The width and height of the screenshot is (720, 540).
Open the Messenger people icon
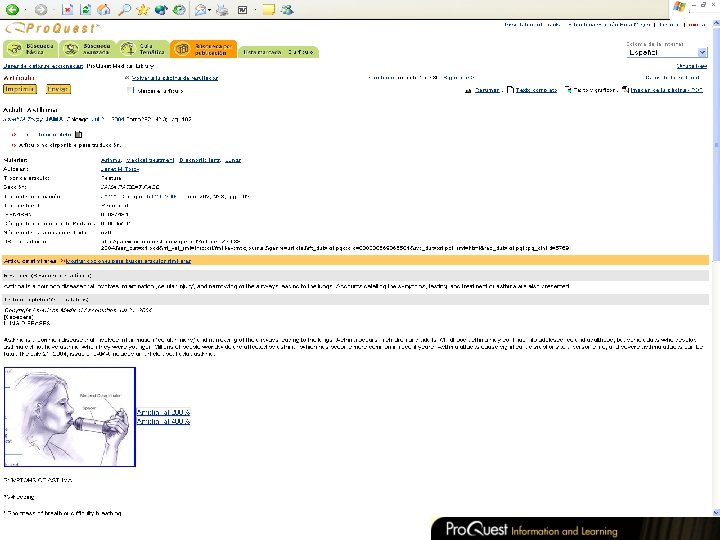(287, 9)
